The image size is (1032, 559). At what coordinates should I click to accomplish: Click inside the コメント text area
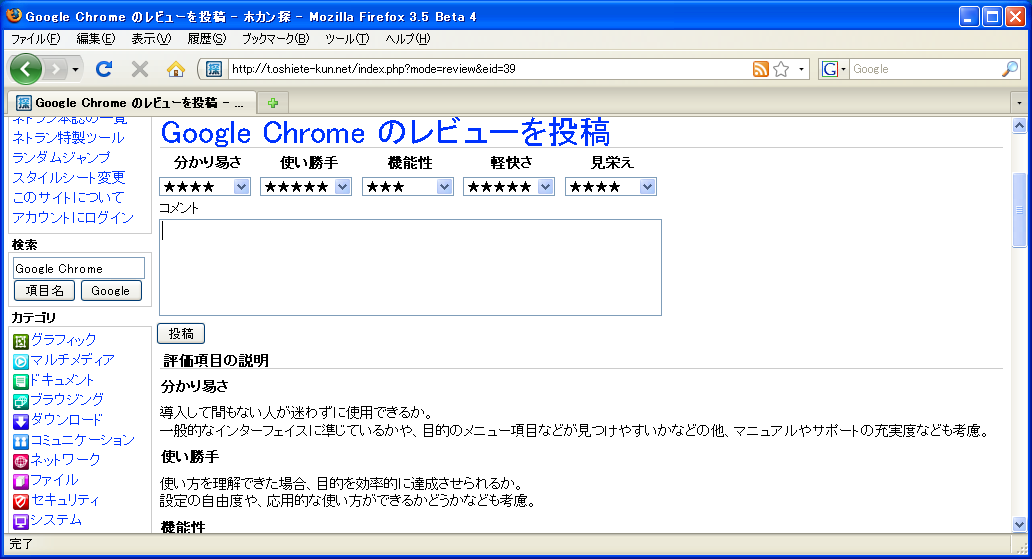[x=410, y=267]
